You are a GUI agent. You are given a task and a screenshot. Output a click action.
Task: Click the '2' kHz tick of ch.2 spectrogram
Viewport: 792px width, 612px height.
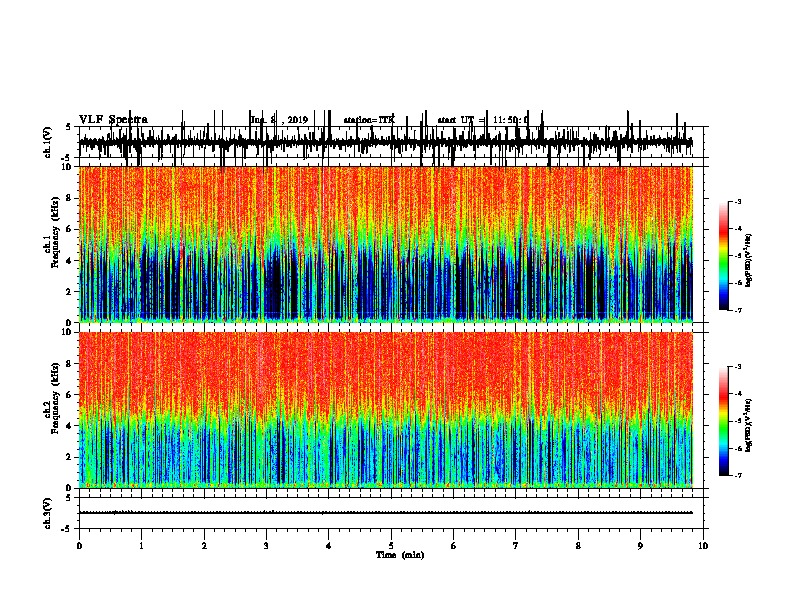pyautogui.click(x=70, y=457)
